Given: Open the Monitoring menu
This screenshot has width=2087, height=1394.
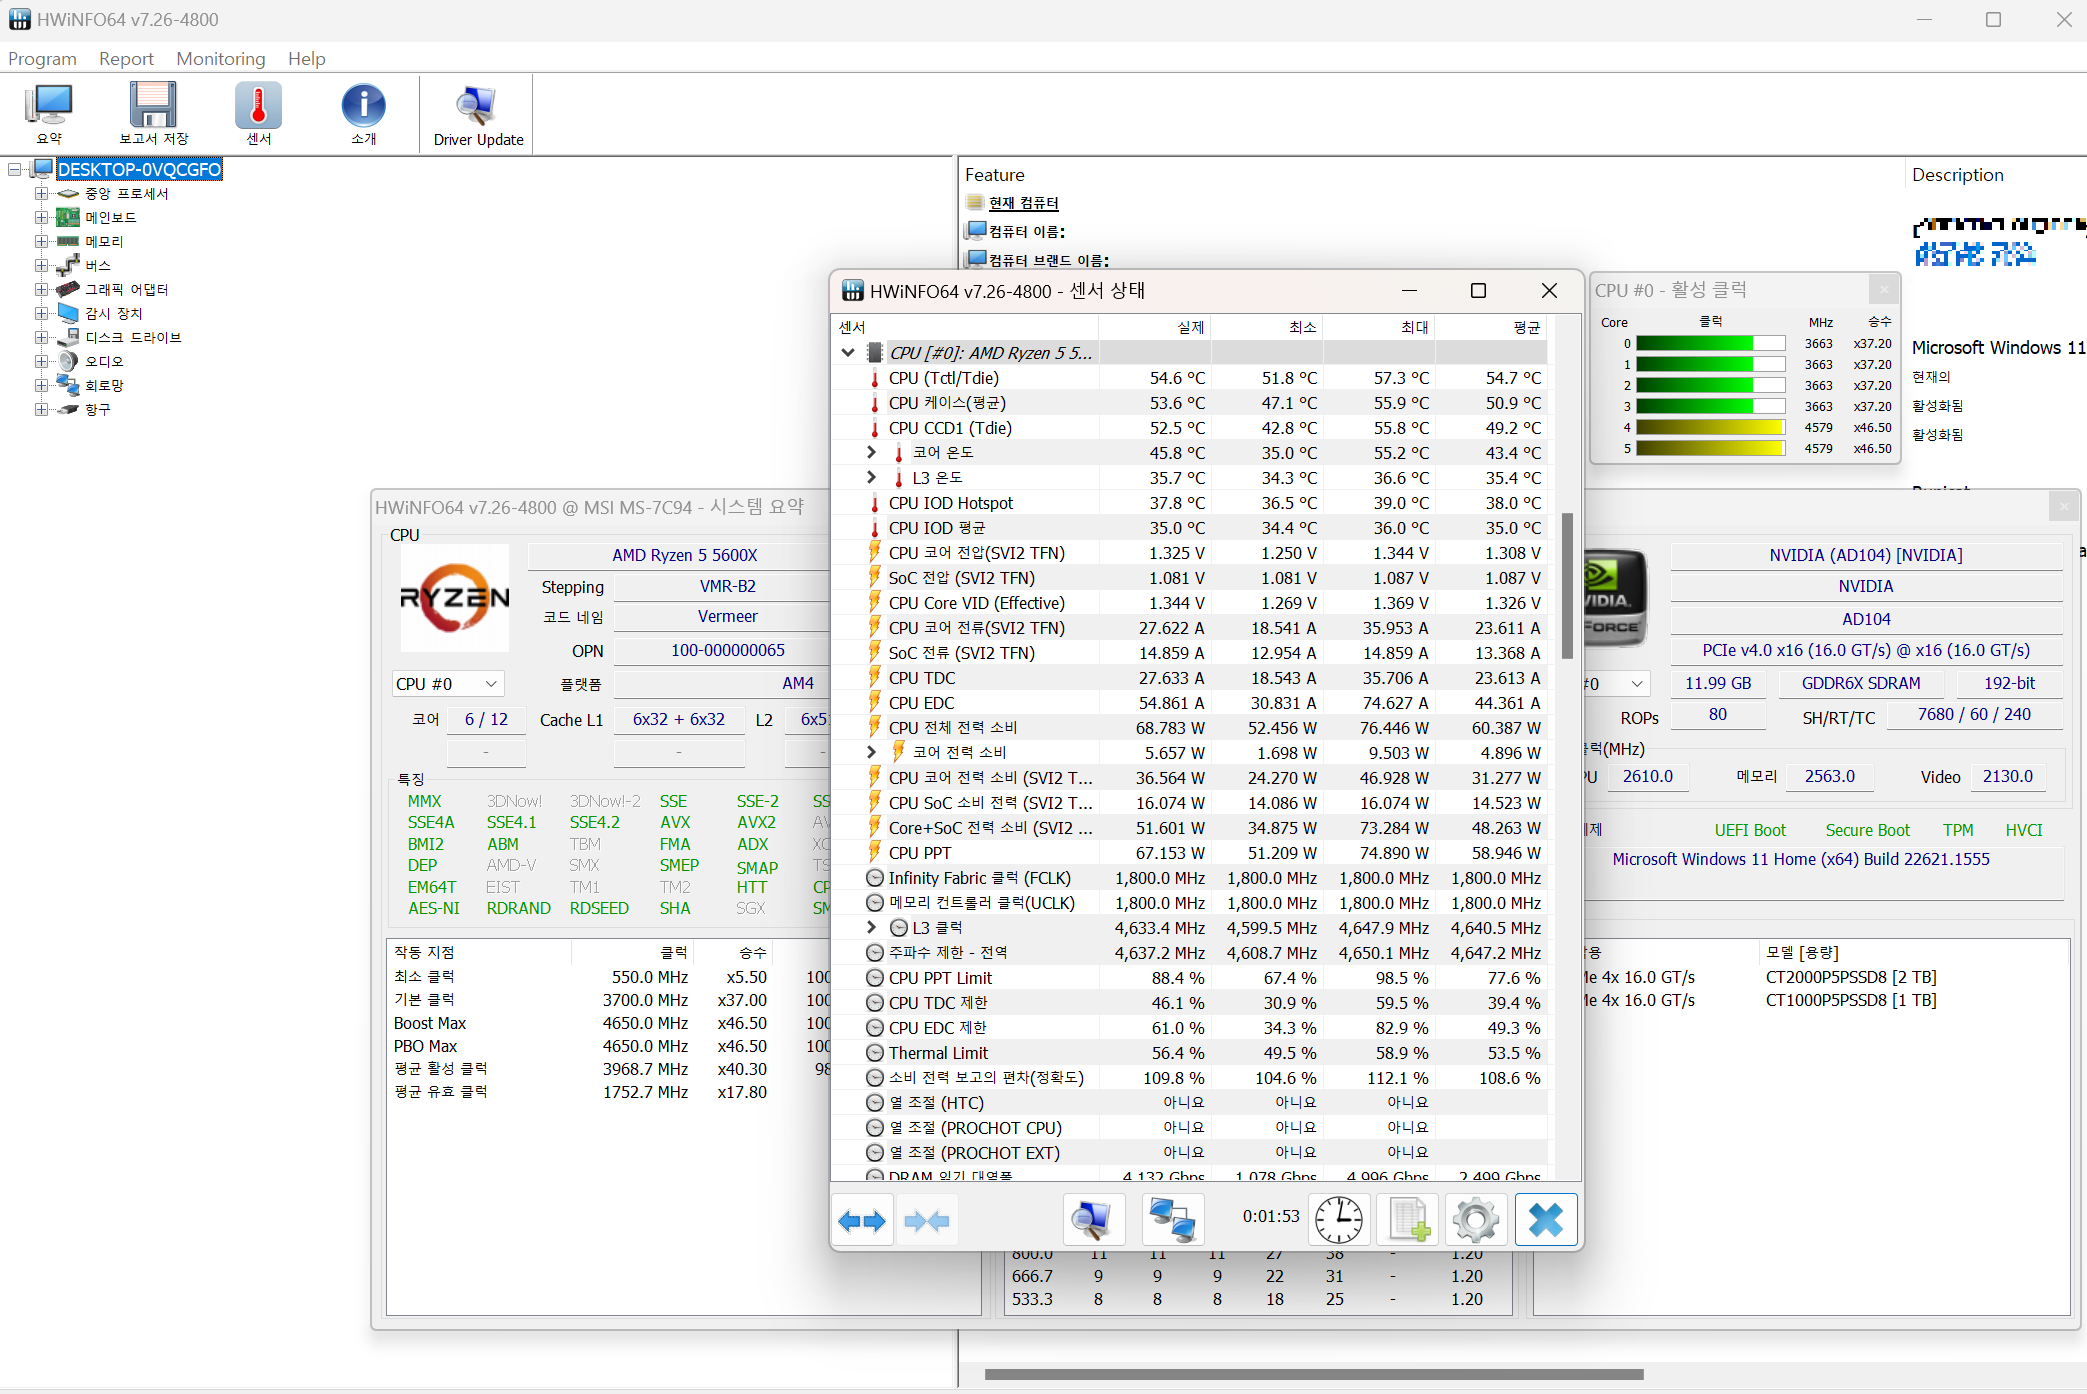Looking at the screenshot, I should [220, 59].
